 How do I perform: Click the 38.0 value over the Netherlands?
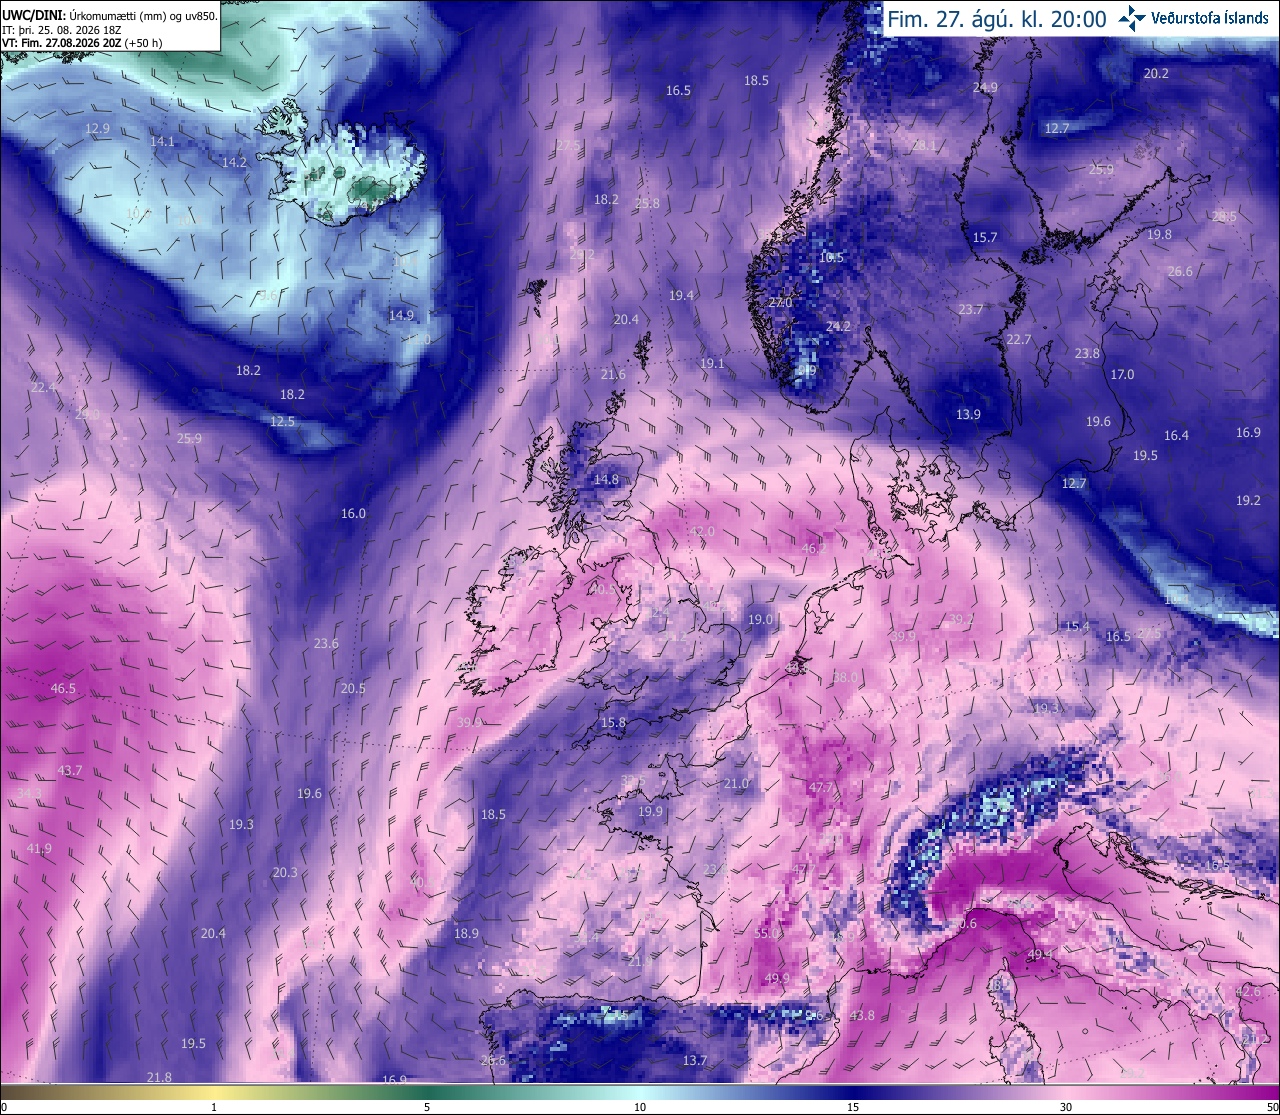tap(845, 678)
